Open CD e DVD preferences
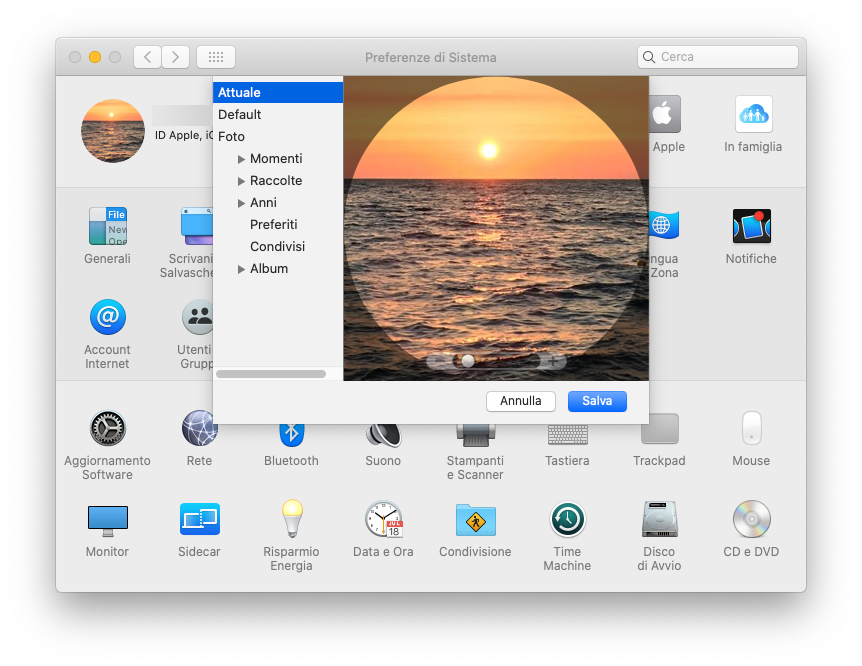Viewport: 862px width, 666px height. [x=751, y=520]
